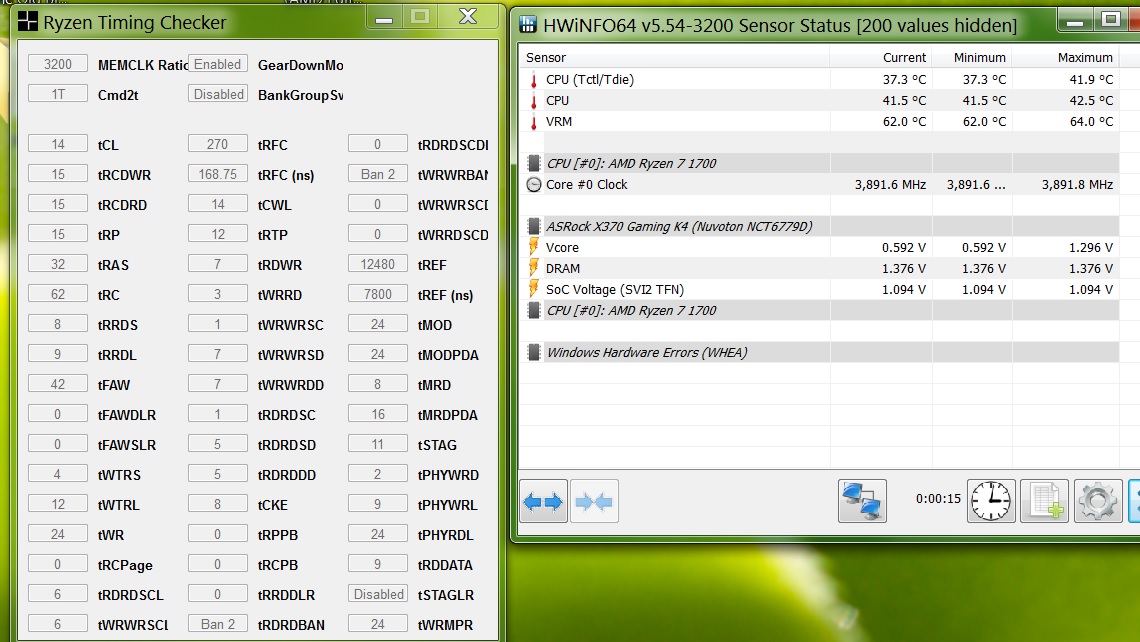This screenshot has width=1140, height=642.
Task: Click the lightning icon beside DRAM
Action: coord(534,268)
